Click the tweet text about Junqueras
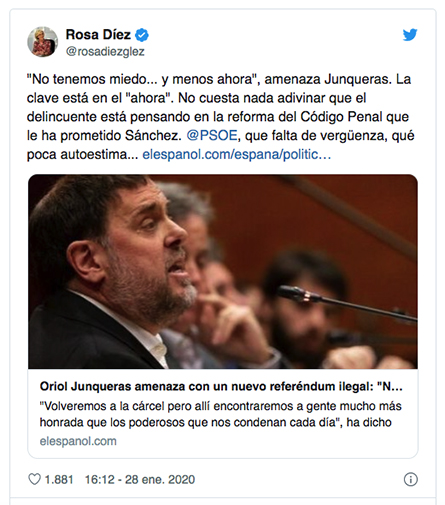The height and width of the screenshot is (505, 445). (220, 117)
